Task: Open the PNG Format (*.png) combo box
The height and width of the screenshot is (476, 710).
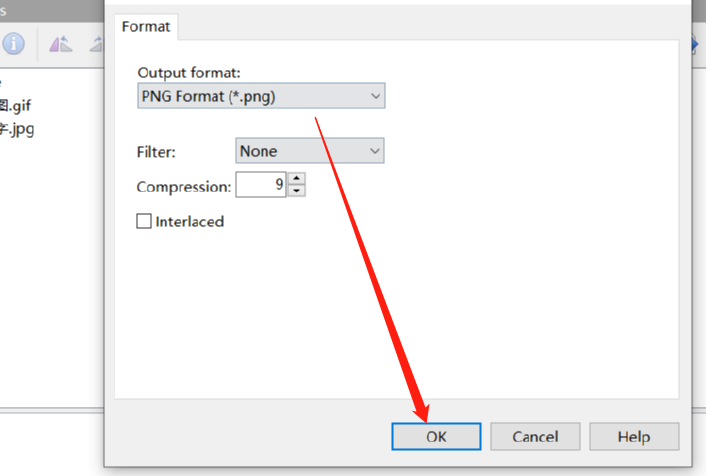Action: (261, 96)
